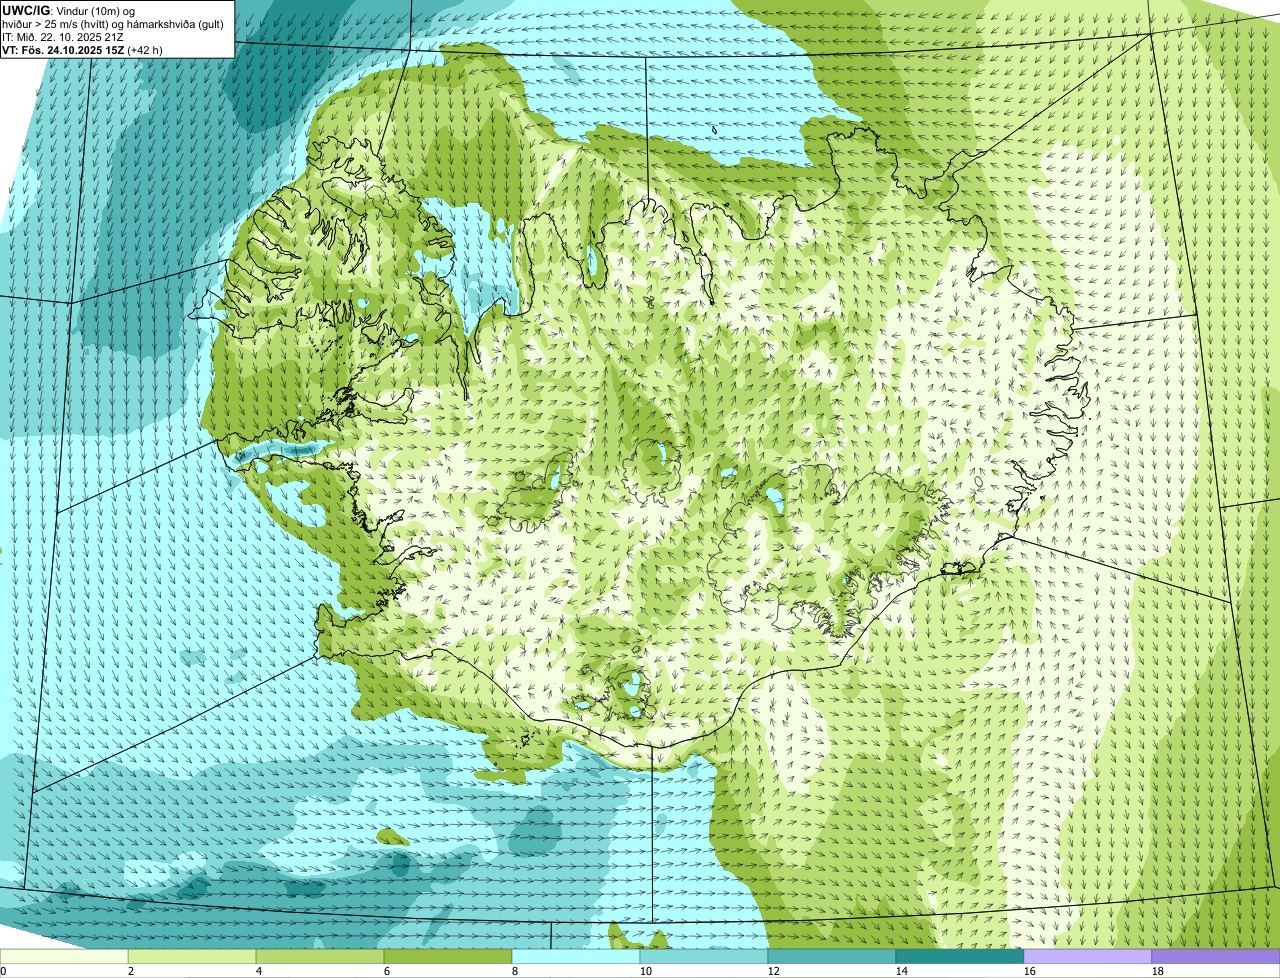The width and height of the screenshot is (1280, 978).
Task: Click the 8–10 m/s light cyan legend swatch
Action: (576, 956)
